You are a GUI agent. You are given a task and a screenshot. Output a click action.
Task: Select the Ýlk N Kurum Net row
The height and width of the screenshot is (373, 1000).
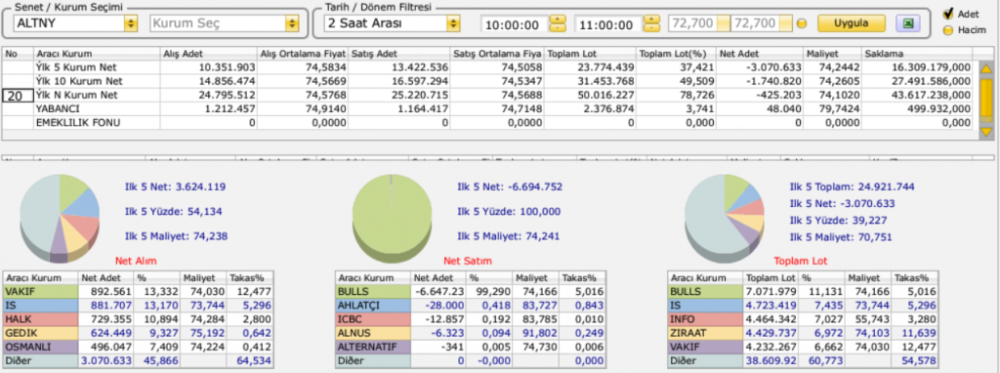tap(488, 95)
